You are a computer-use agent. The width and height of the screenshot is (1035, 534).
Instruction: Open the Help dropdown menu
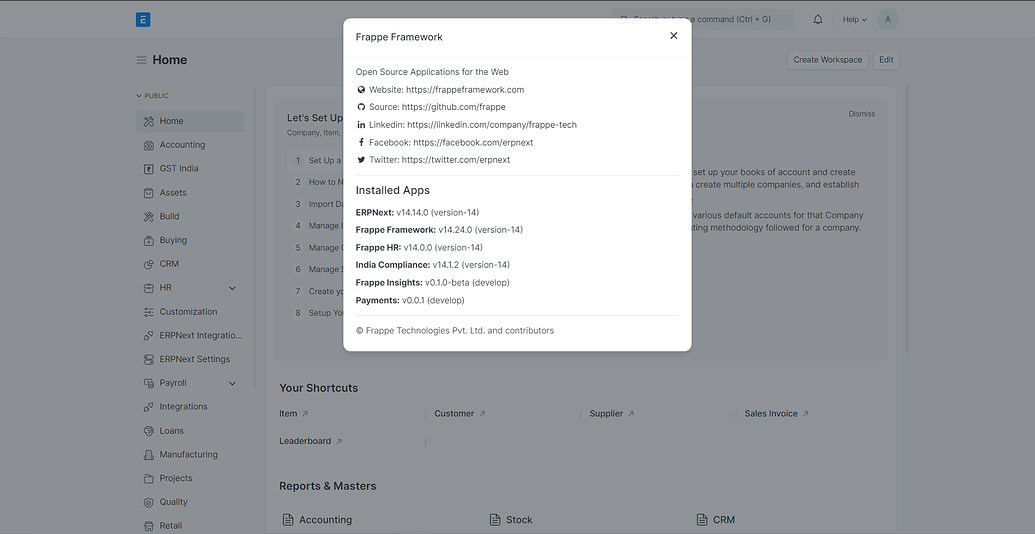[854, 20]
